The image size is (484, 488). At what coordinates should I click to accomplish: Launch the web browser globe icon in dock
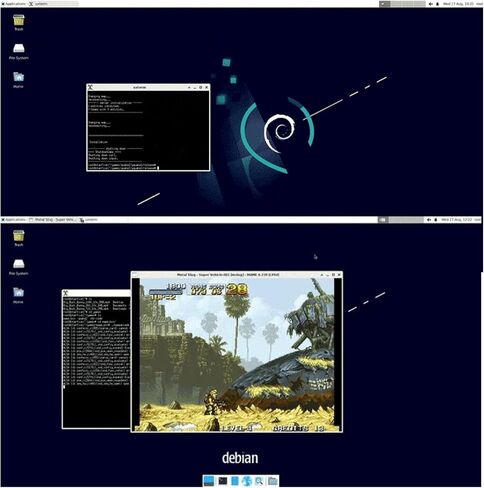coord(247,481)
